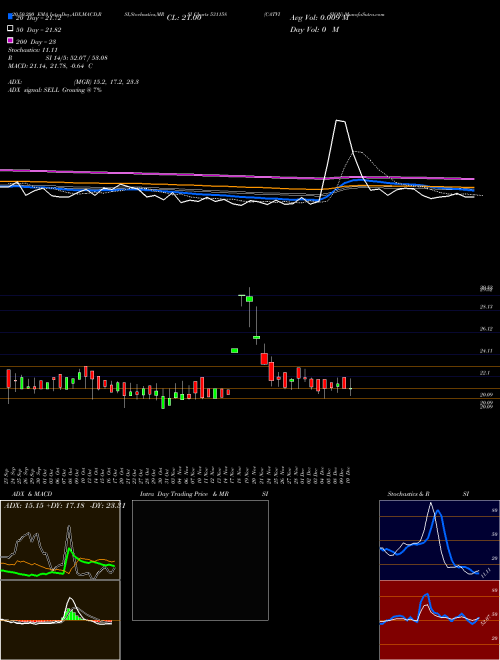Click the tallest green candlestick near top
Image resolution: width=500 pixels, height=660 pixels.
click(249, 299)
